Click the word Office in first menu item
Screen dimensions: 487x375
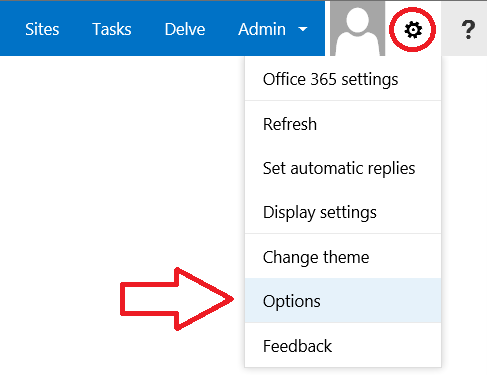coord(284,79)
